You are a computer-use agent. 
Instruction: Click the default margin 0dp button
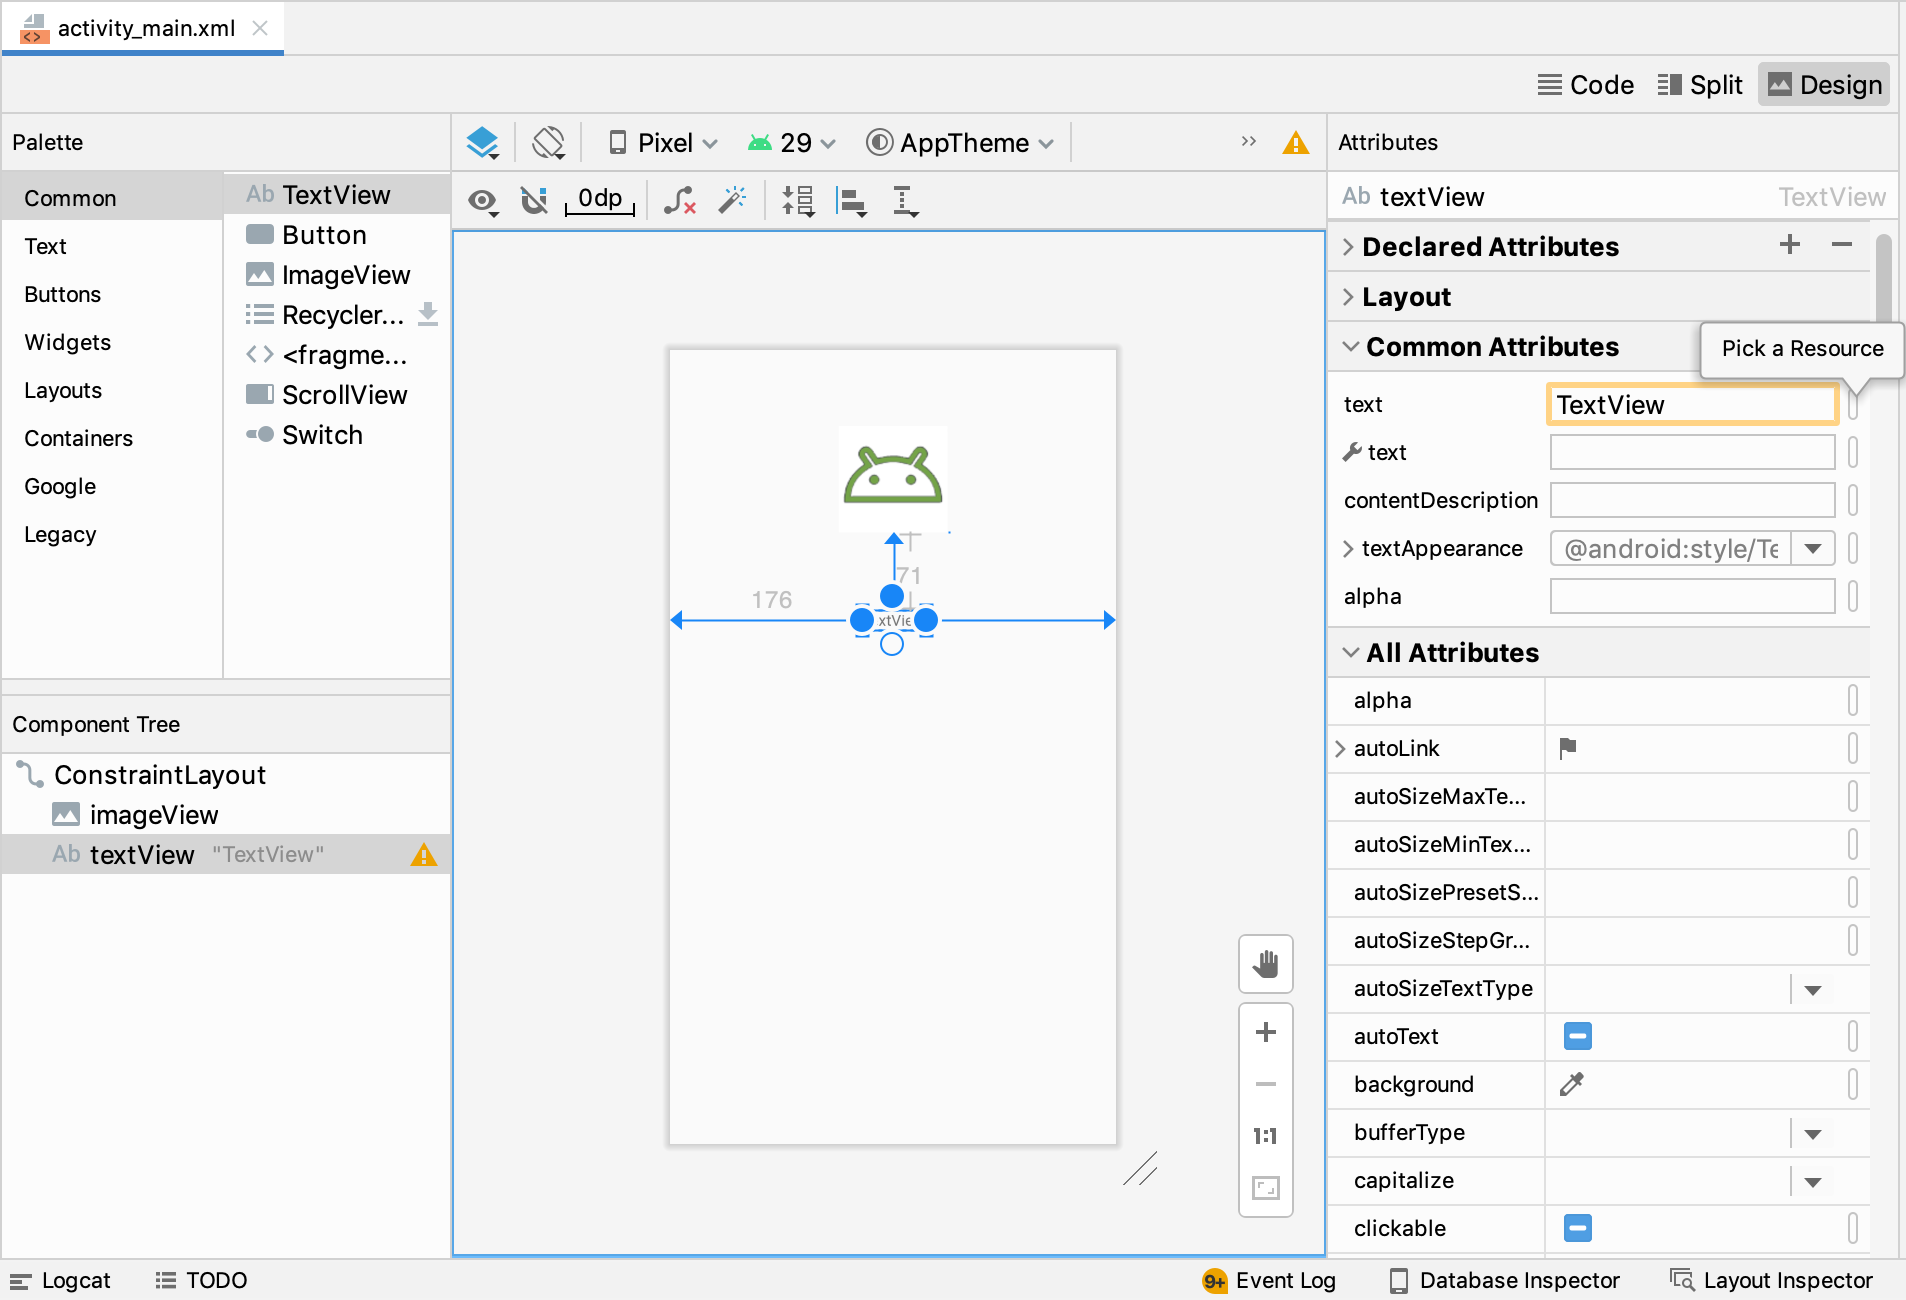coord(600,199)
